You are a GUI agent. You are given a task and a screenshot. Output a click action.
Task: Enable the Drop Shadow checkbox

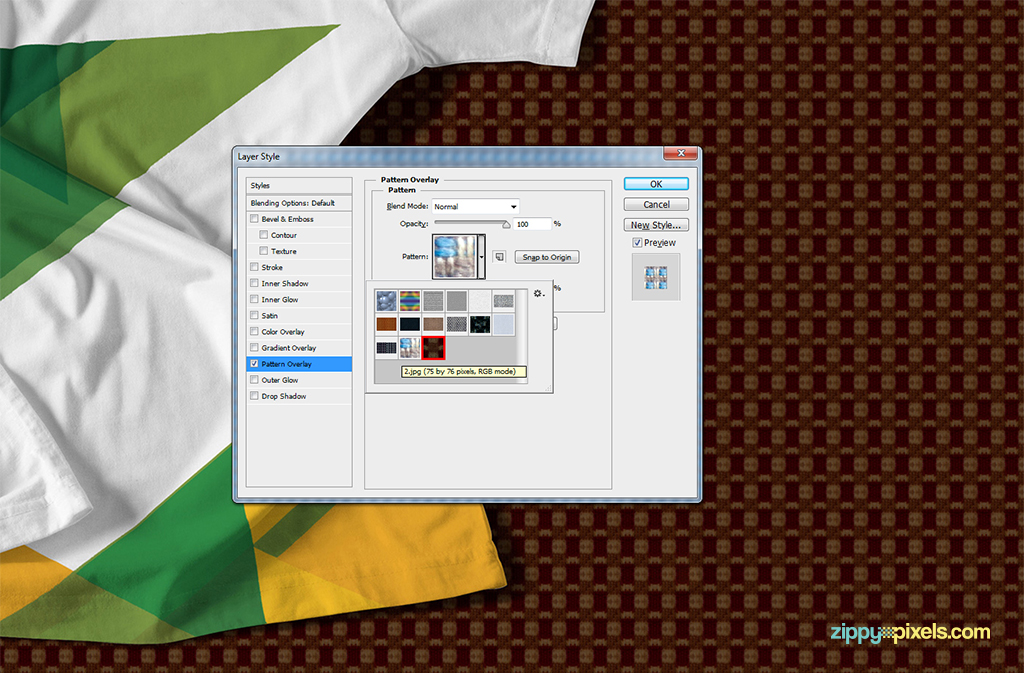pos(254,396)
